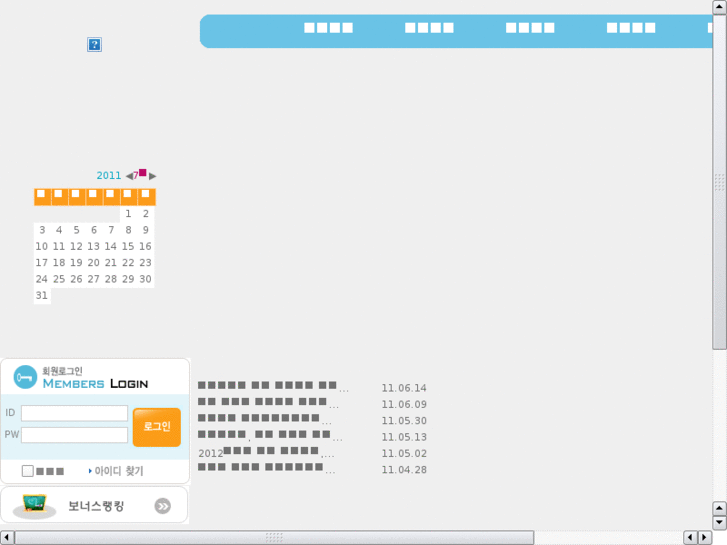Select day 12 in the calendar
727x545 pixels.
point(77,246)
